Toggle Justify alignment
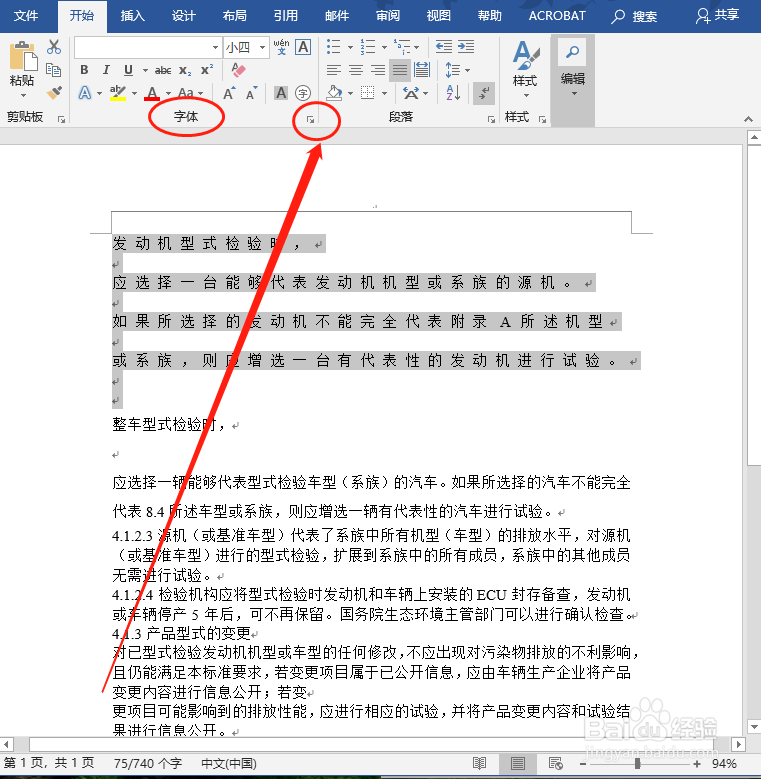This screenshot has width=761, height=779. 400,70
